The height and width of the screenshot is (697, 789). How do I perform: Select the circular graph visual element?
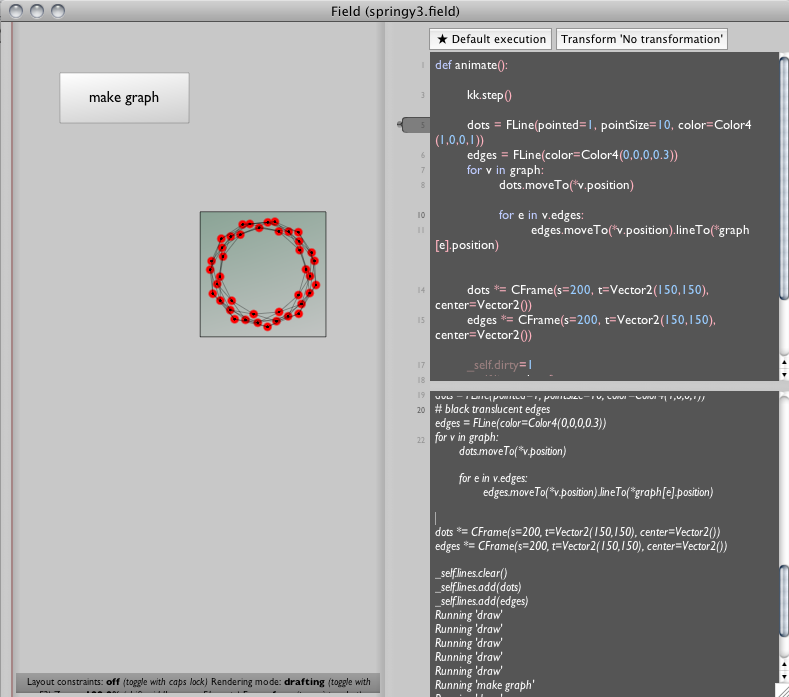click(x=263, y=274)
